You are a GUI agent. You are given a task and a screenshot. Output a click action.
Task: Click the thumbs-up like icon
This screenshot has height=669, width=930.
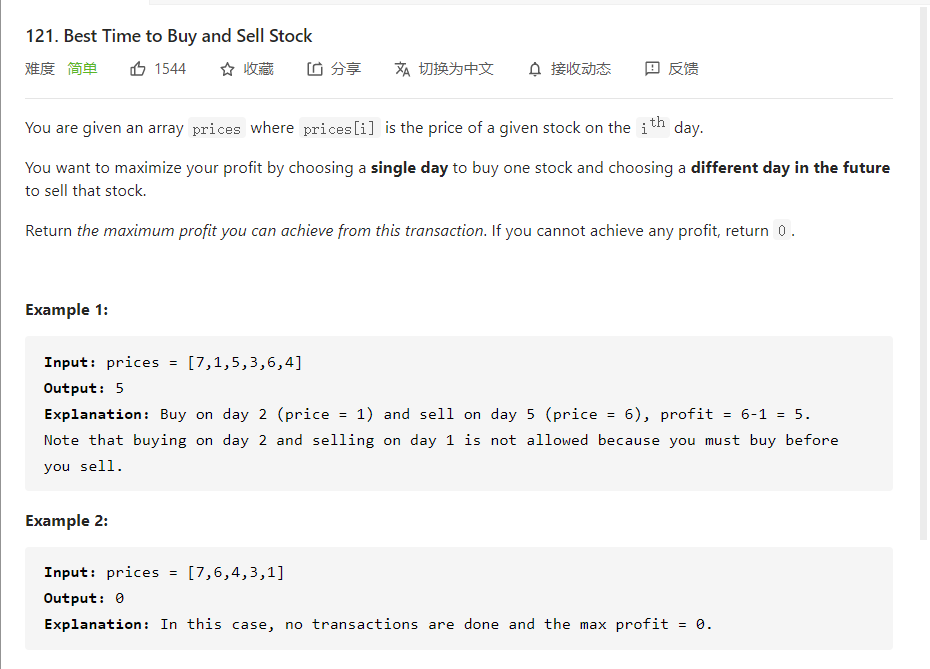coord(138,69)
